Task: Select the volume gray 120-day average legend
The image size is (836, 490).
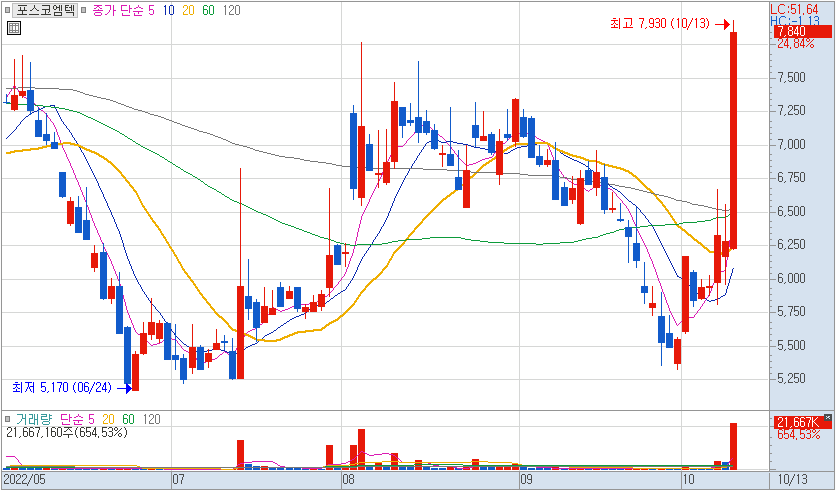Action: (x=151, y=419)
